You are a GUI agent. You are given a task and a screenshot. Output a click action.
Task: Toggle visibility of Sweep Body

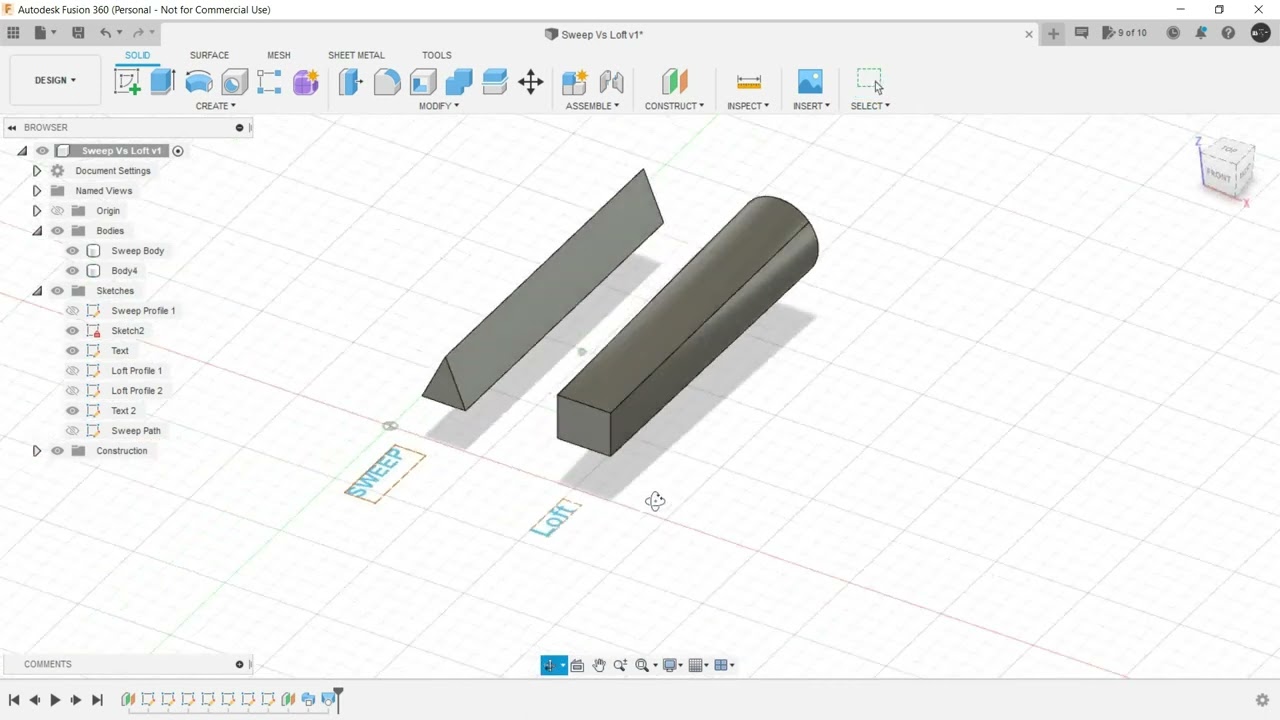pos(72,251)
